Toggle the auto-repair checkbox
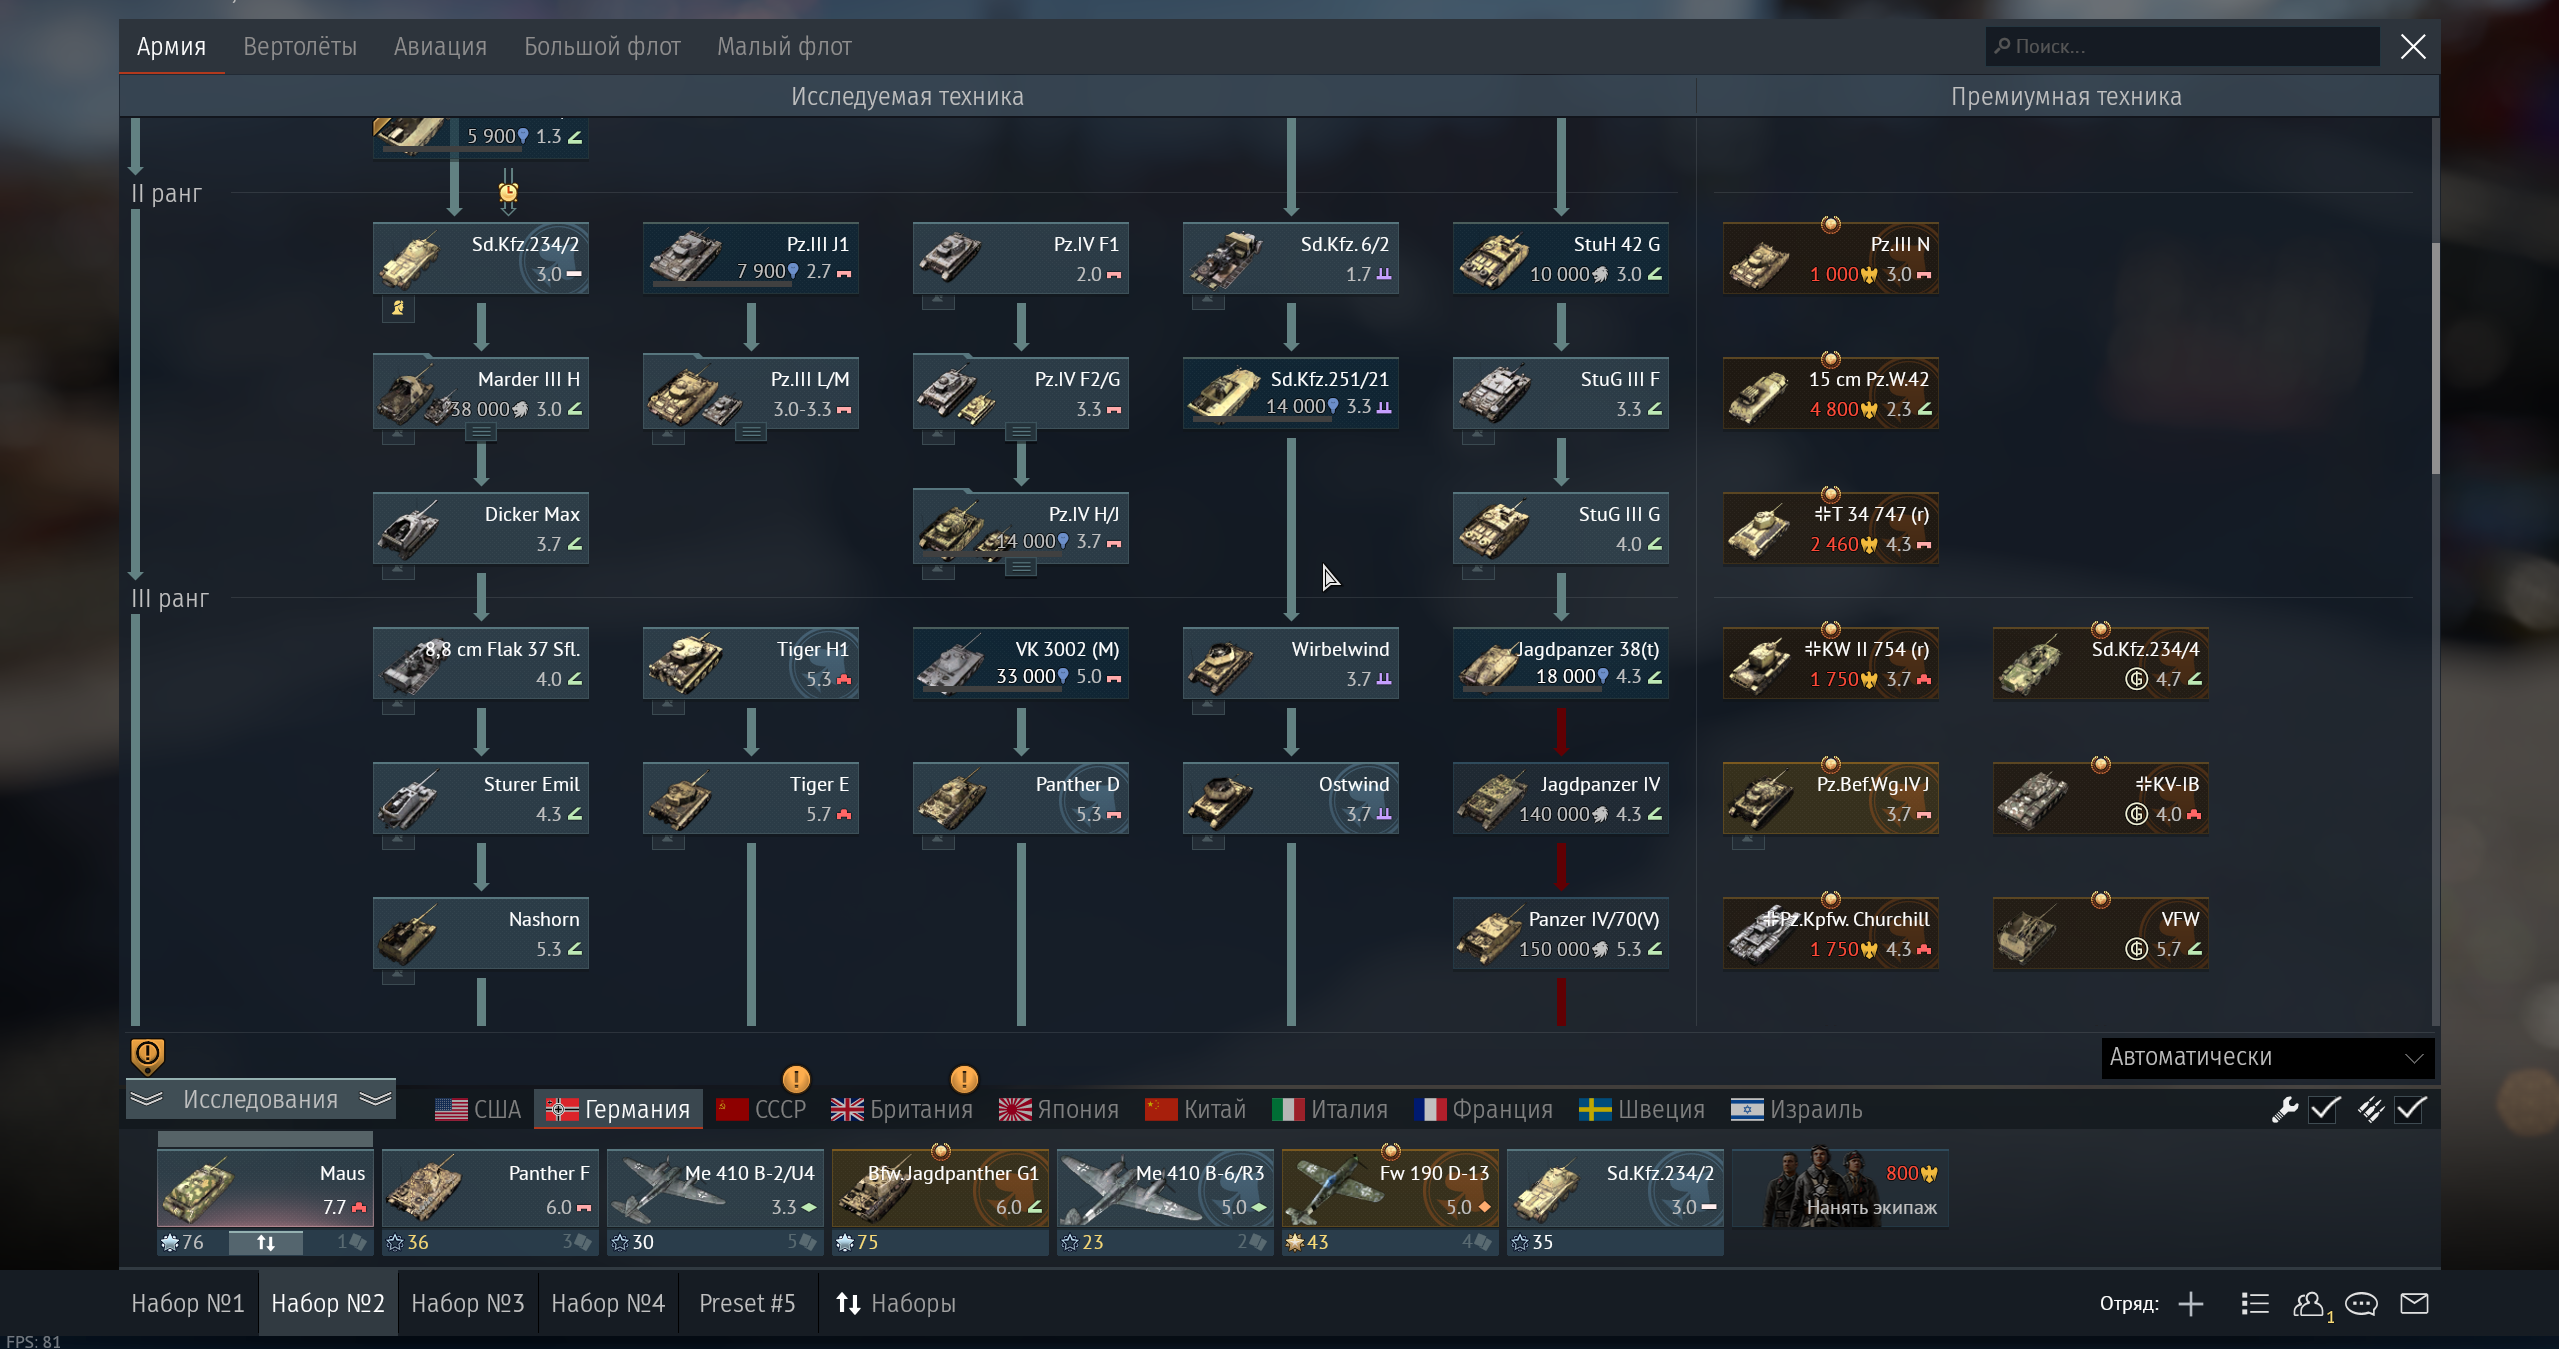This screenshot has height=1349, width=2559. tap(2324, 1109)
